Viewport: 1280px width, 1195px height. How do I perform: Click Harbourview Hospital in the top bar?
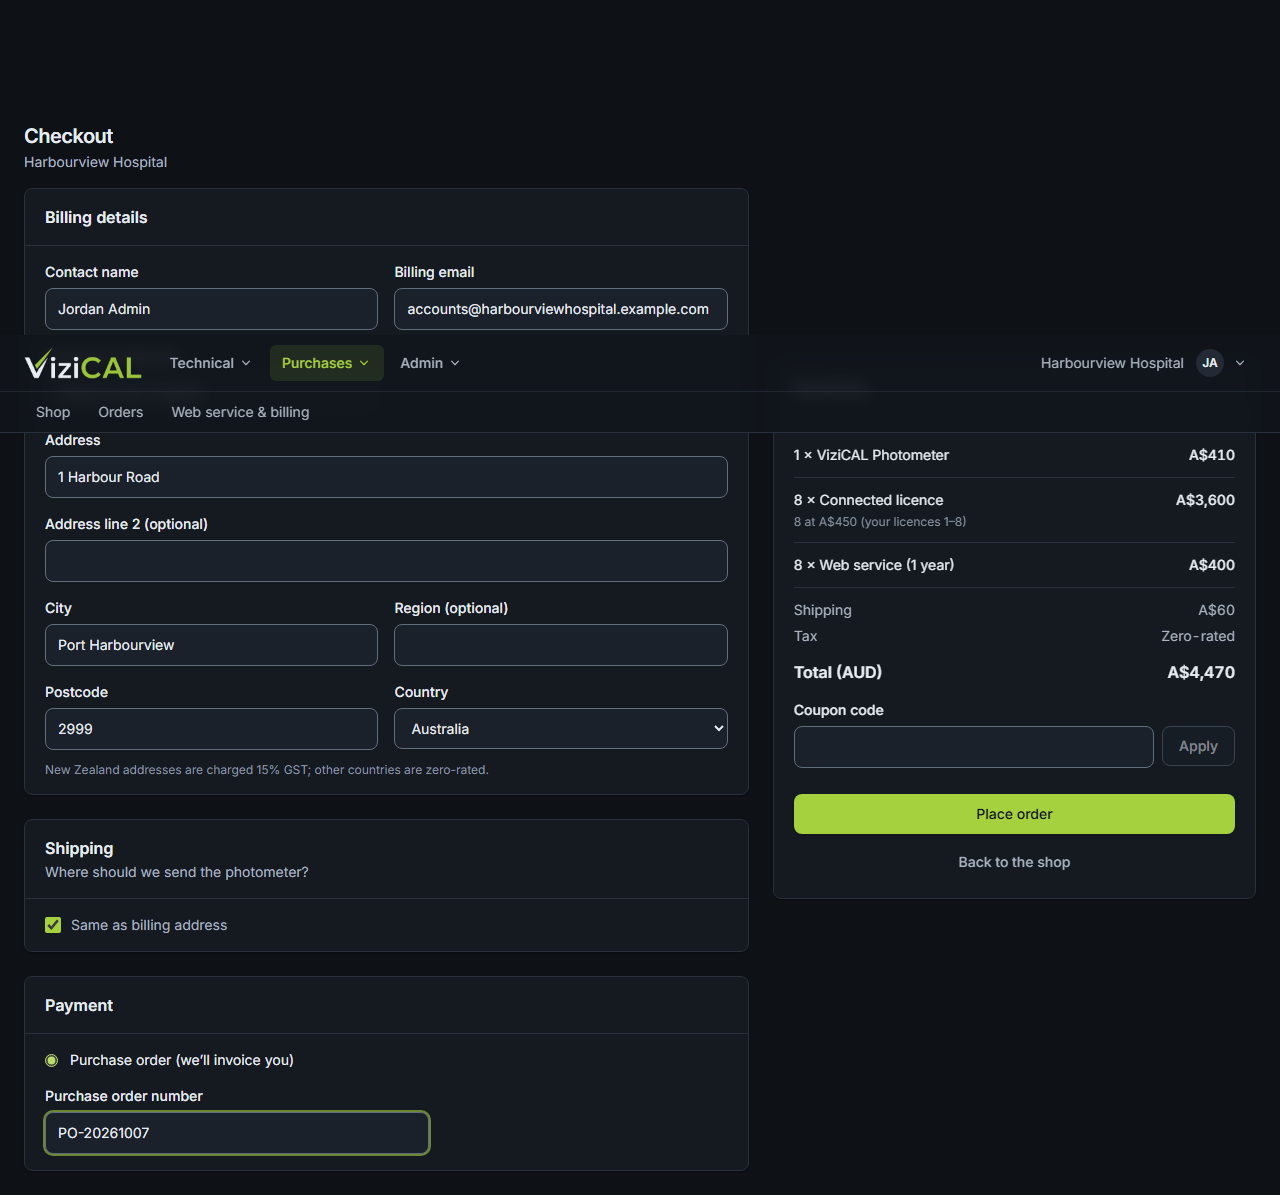tap(1112, 363)
